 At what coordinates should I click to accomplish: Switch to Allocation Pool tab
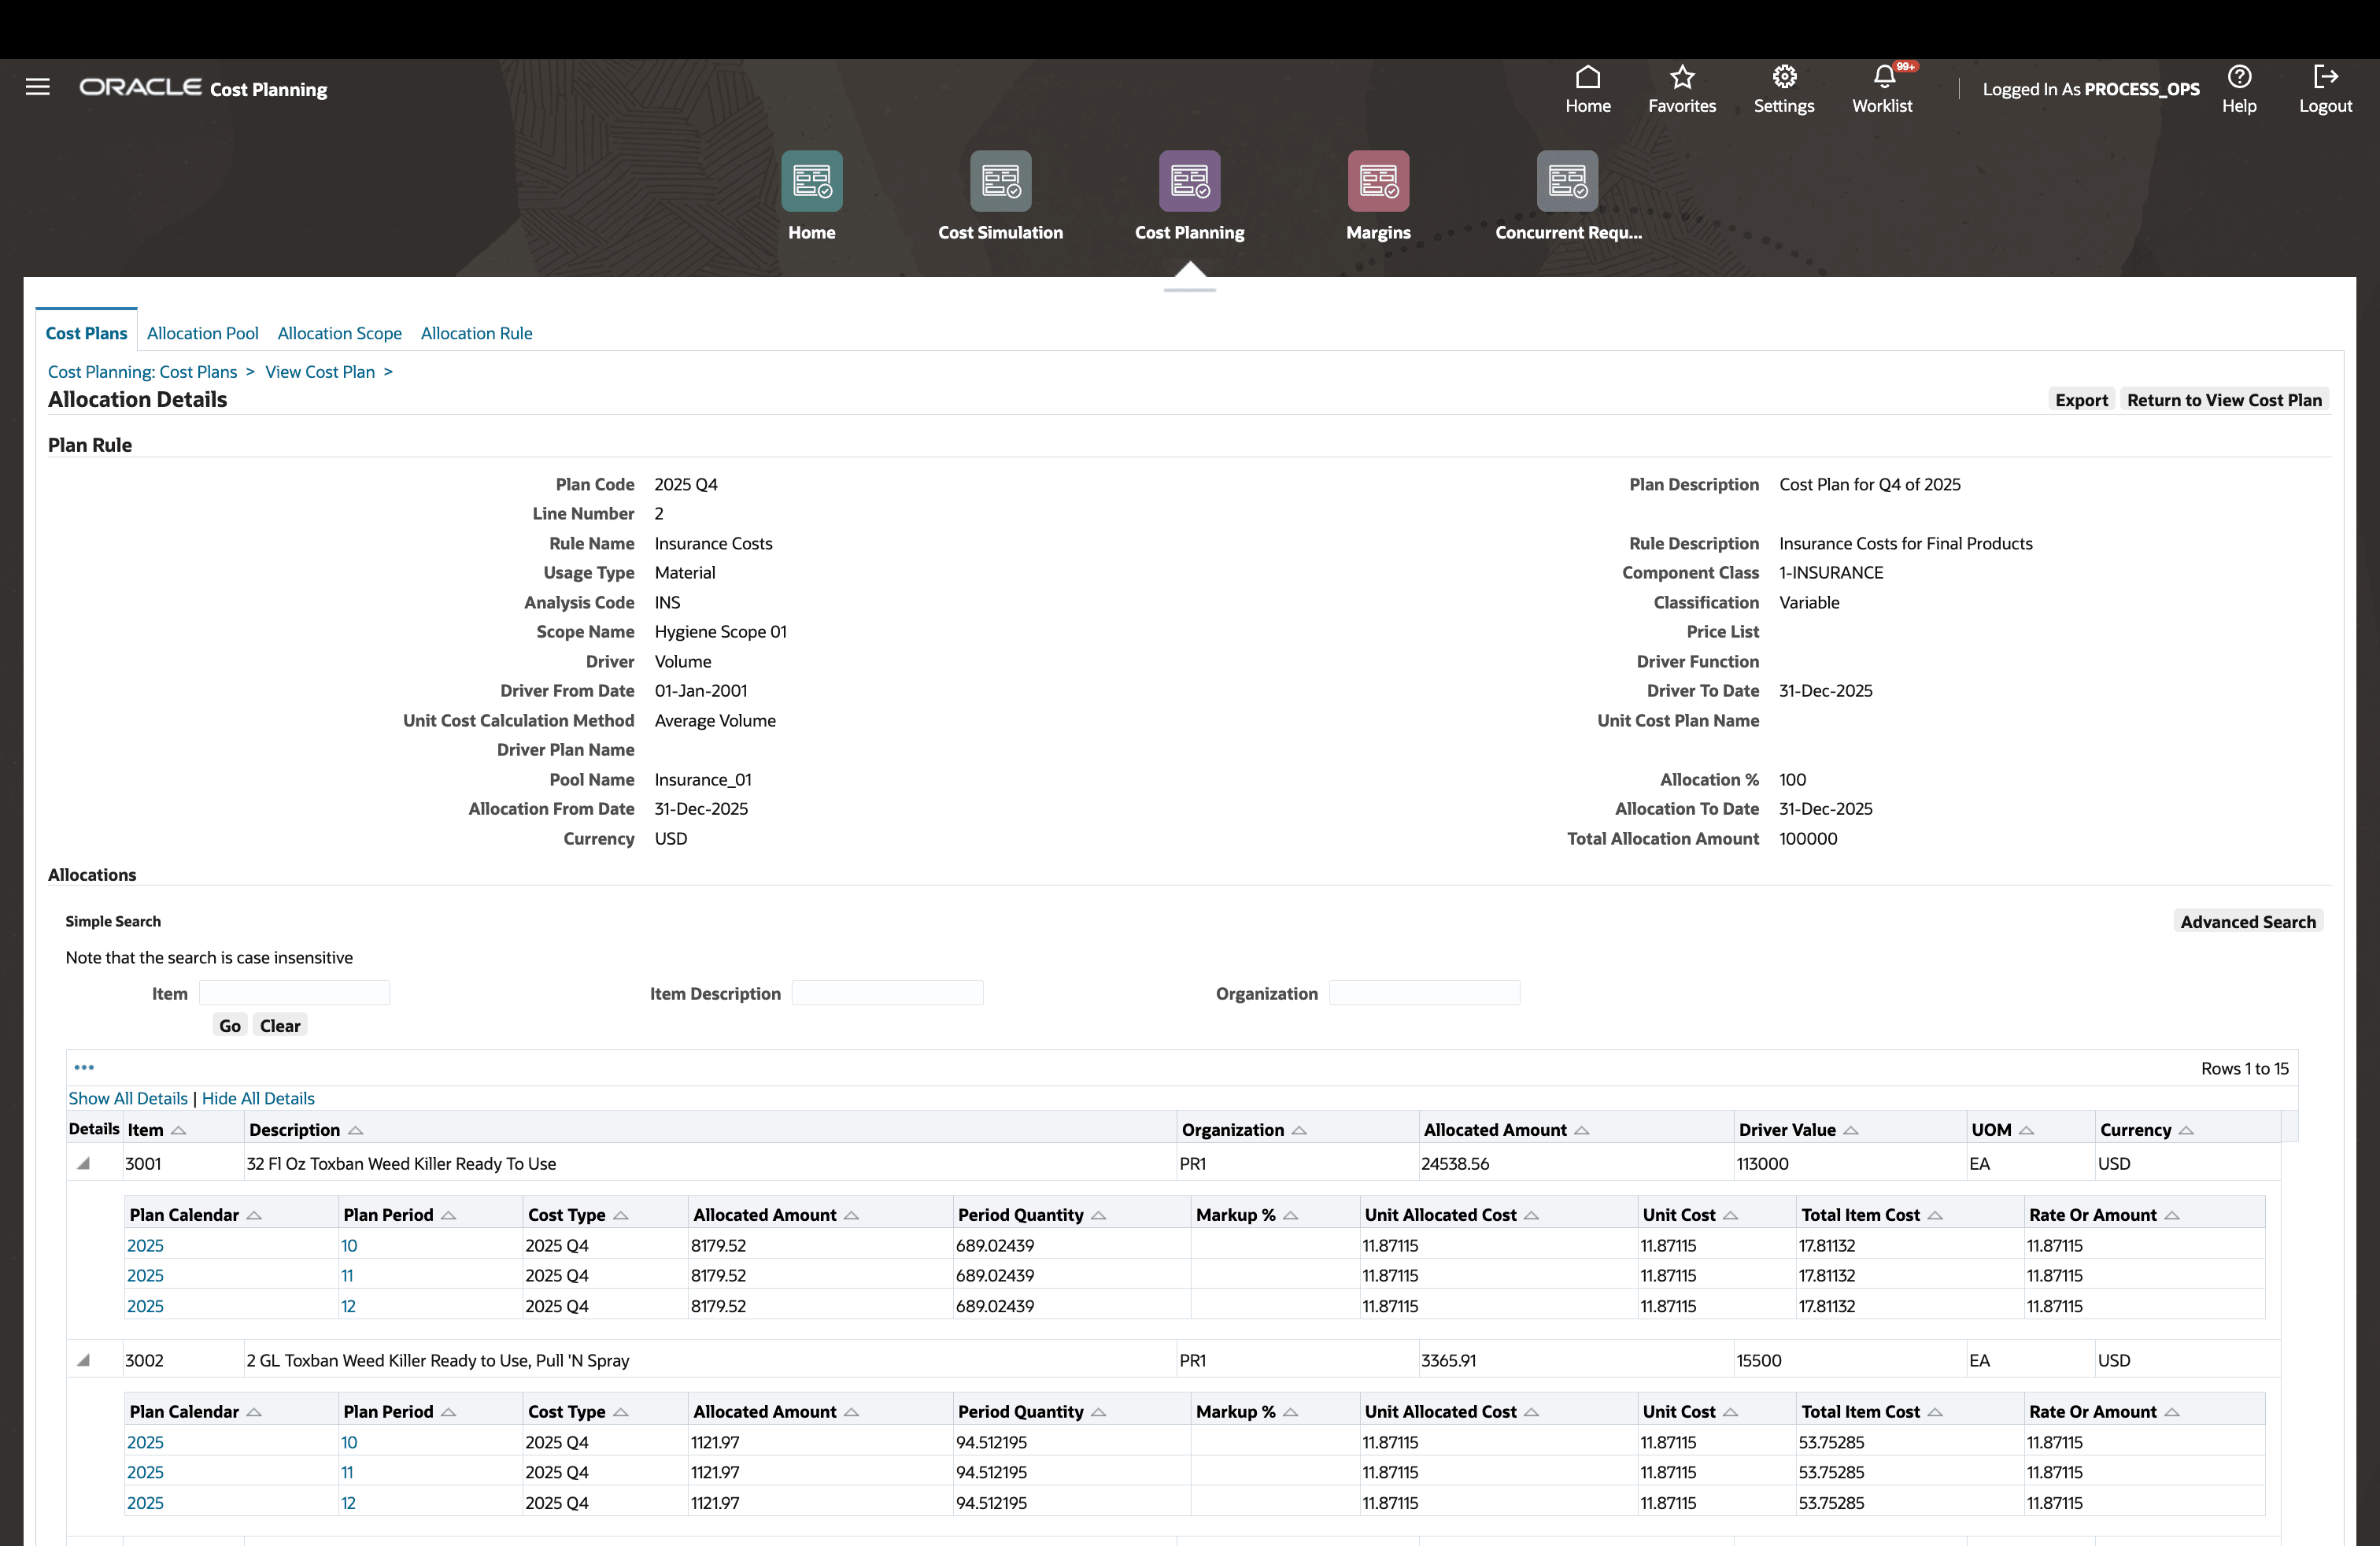(x=202, y=333)
